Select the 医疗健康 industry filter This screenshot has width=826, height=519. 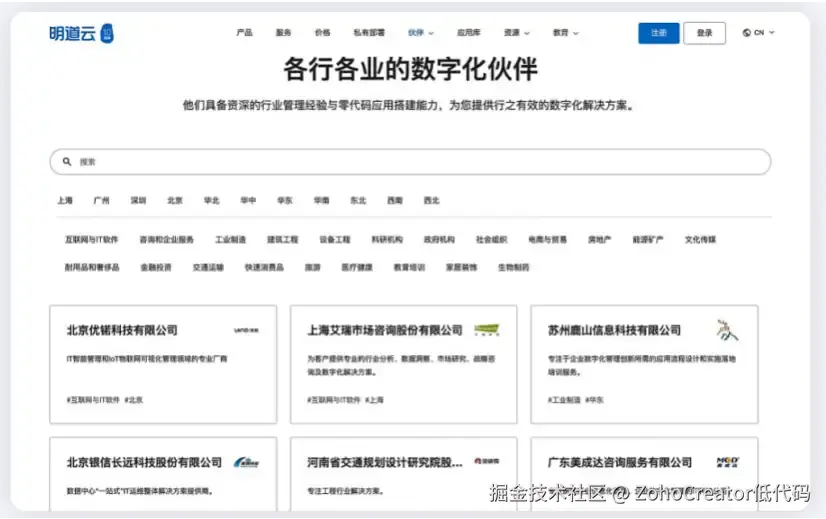click(x=357, y=268)
